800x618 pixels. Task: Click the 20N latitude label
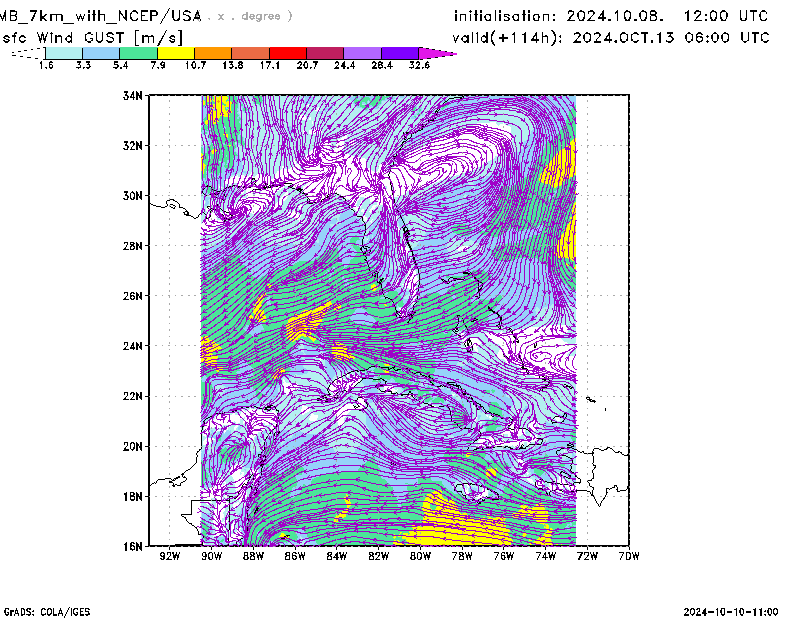133,446
